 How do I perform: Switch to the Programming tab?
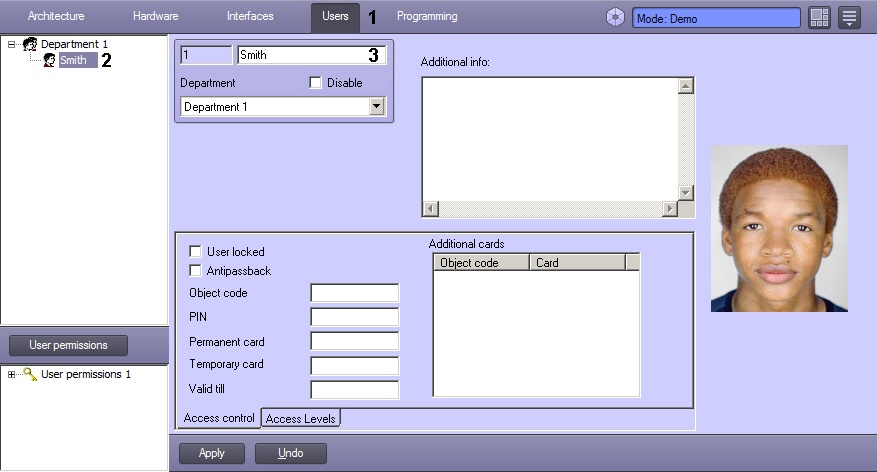427,16
